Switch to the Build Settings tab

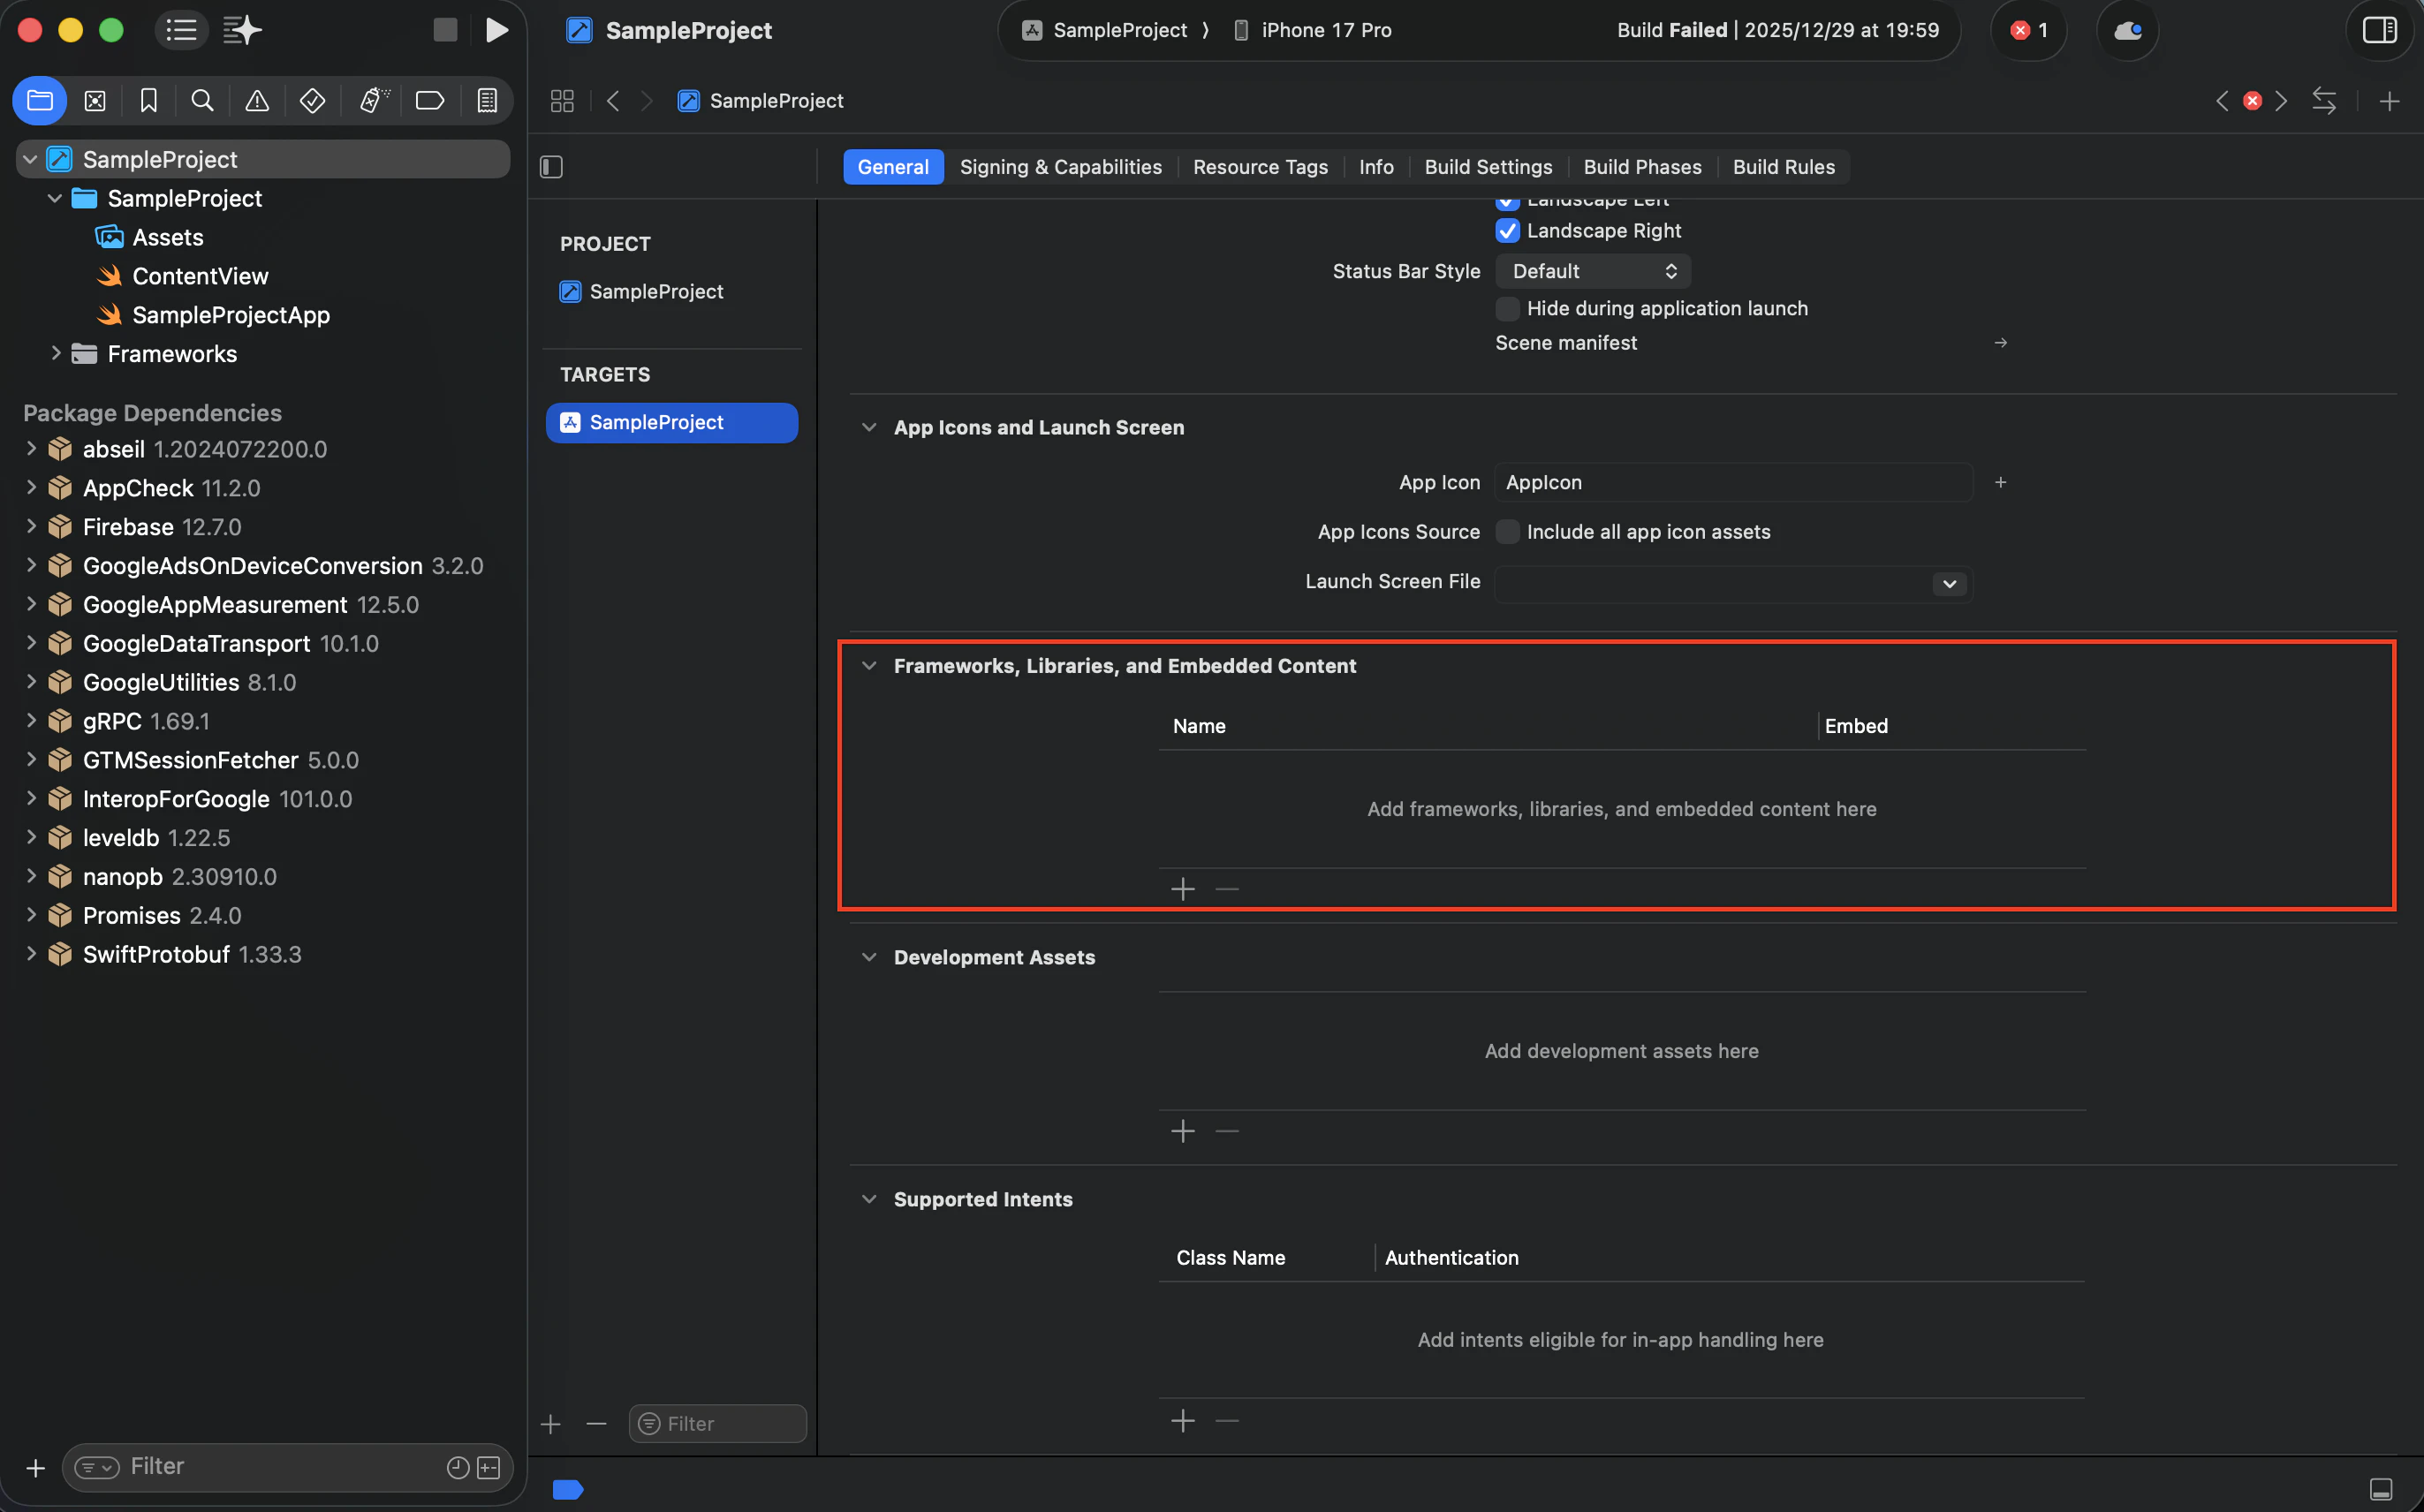tap(1488, 167)
